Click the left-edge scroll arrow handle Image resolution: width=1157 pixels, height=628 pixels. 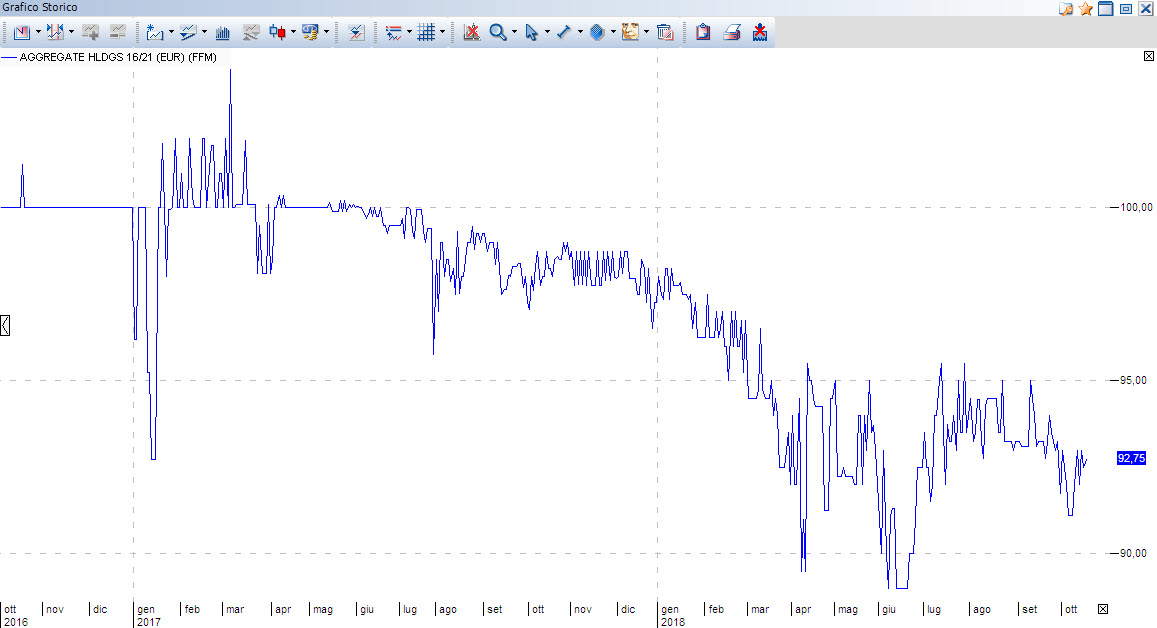pos(5,325)
